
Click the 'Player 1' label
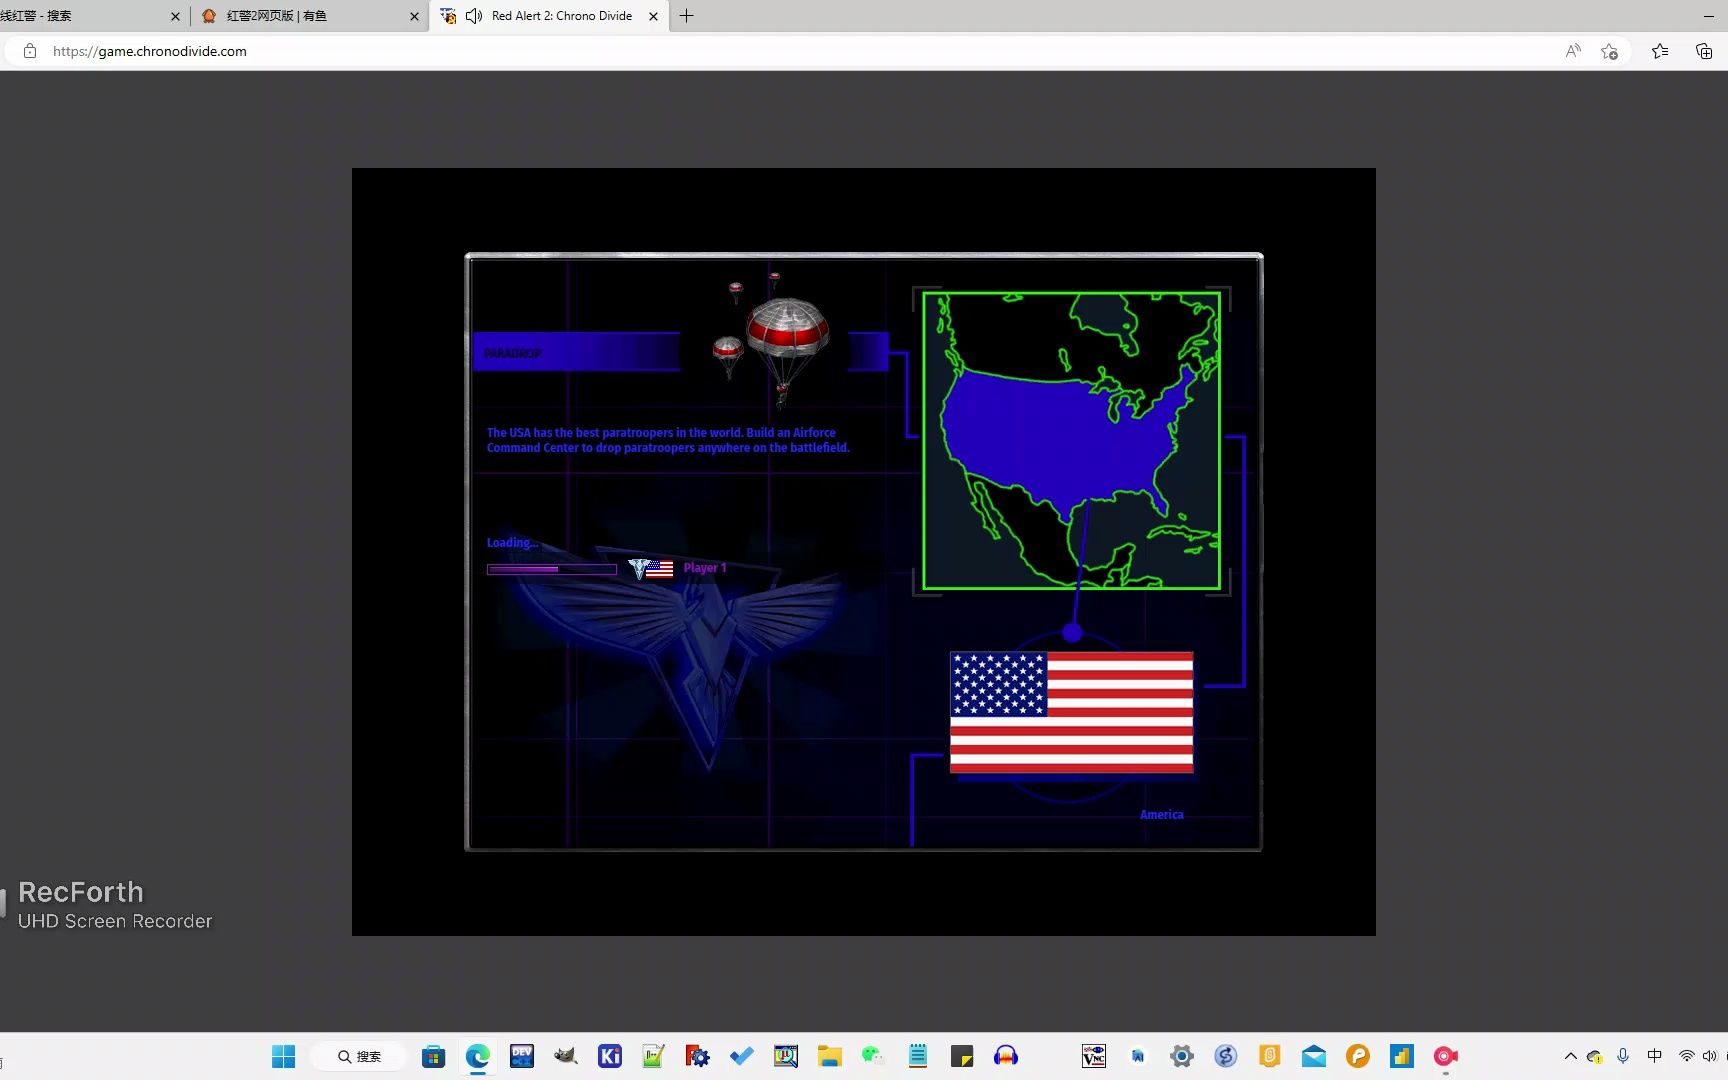click(x=705, y=568)
